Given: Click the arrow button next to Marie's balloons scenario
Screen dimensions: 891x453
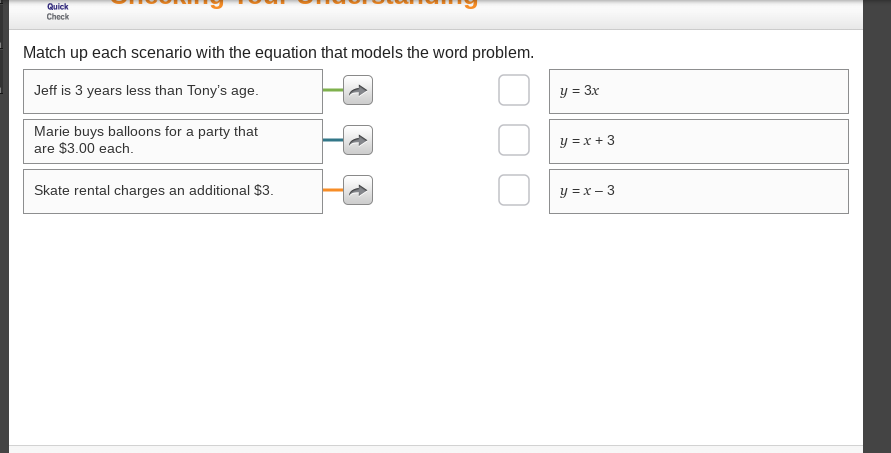Looking at the screenshot, I should pyautogui.click(x=358, y=140).
